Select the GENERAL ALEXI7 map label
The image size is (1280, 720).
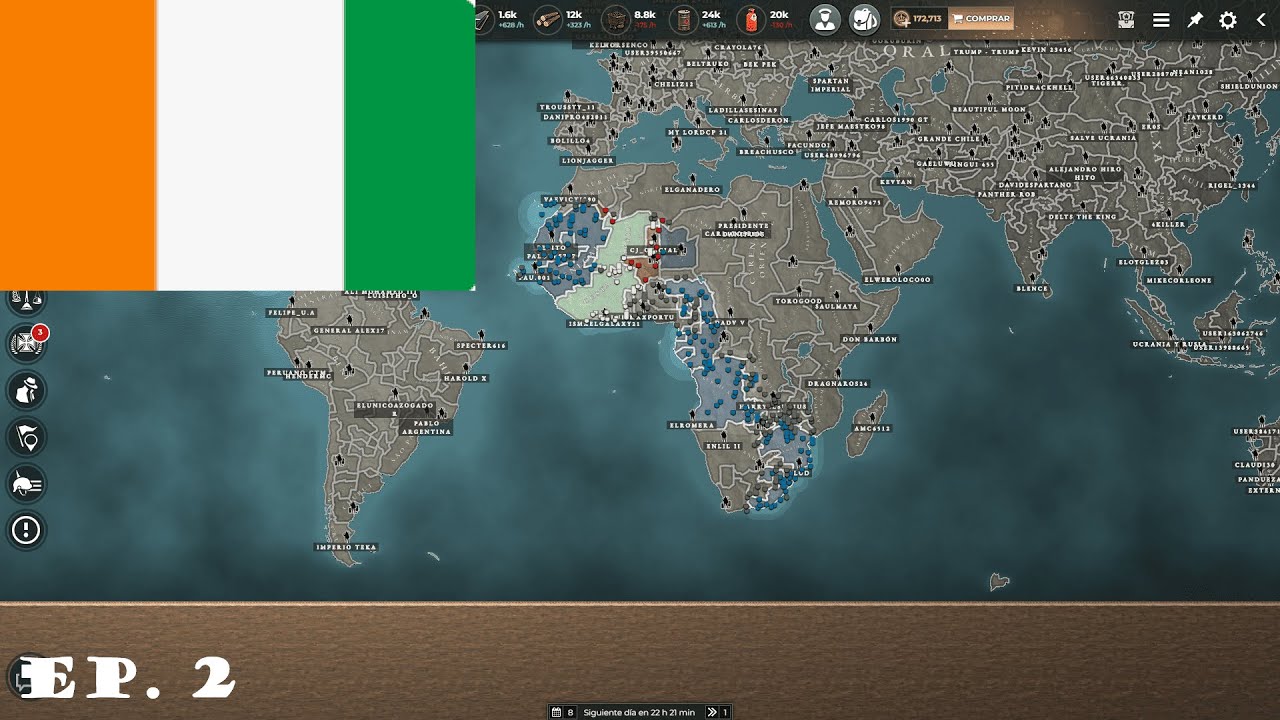[x=349, y=329]
